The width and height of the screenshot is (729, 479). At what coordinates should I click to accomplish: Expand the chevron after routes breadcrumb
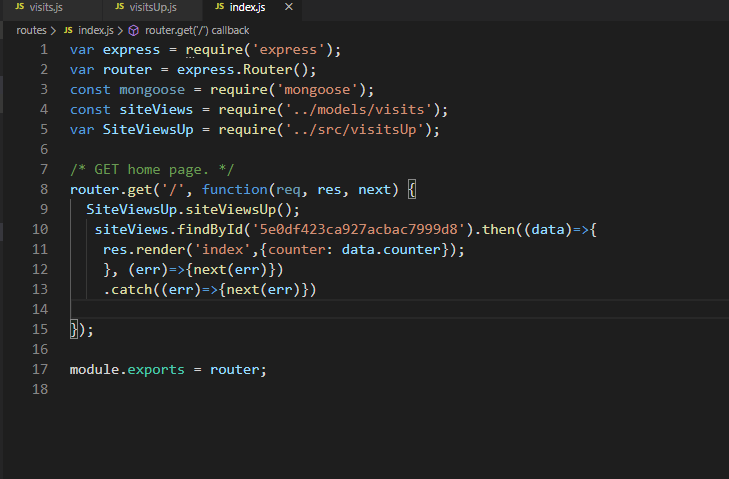(53, 31)
